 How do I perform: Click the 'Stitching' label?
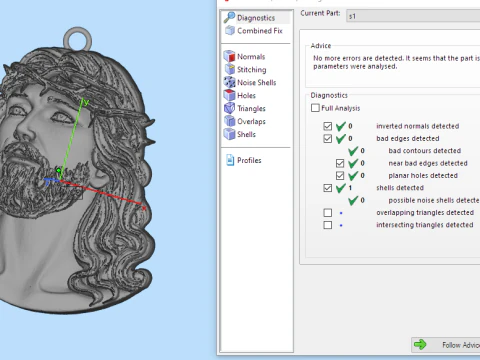[x=252, y=69]
